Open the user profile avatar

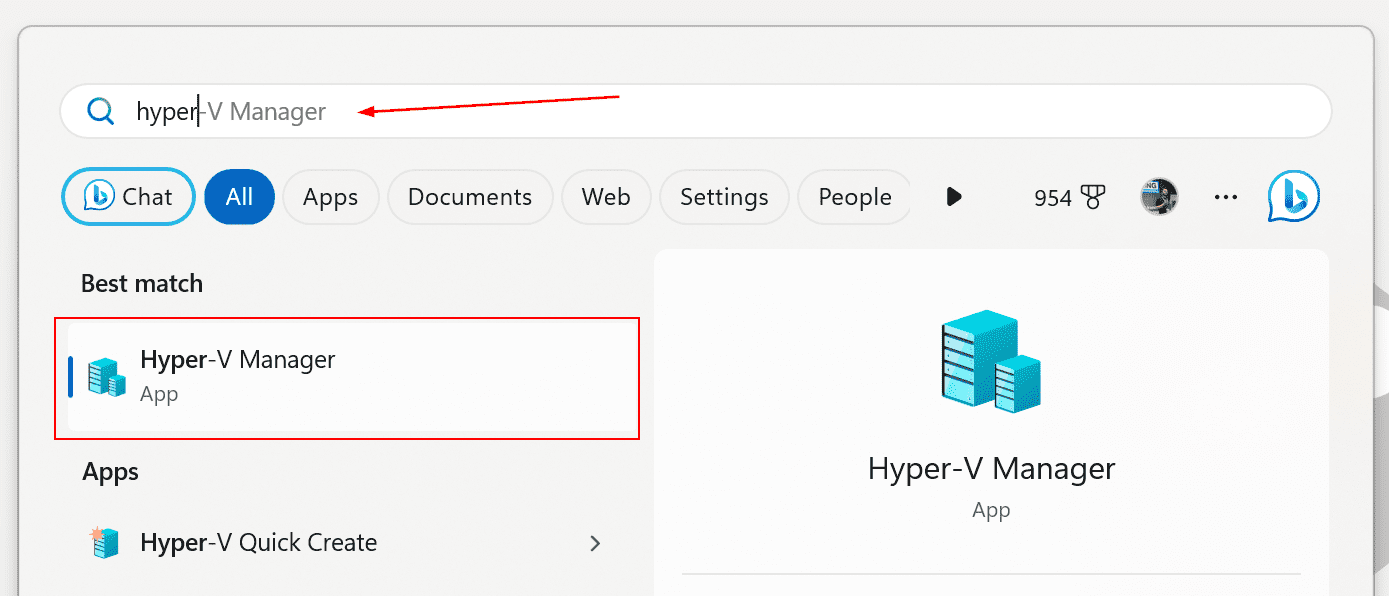(1159, 197)
